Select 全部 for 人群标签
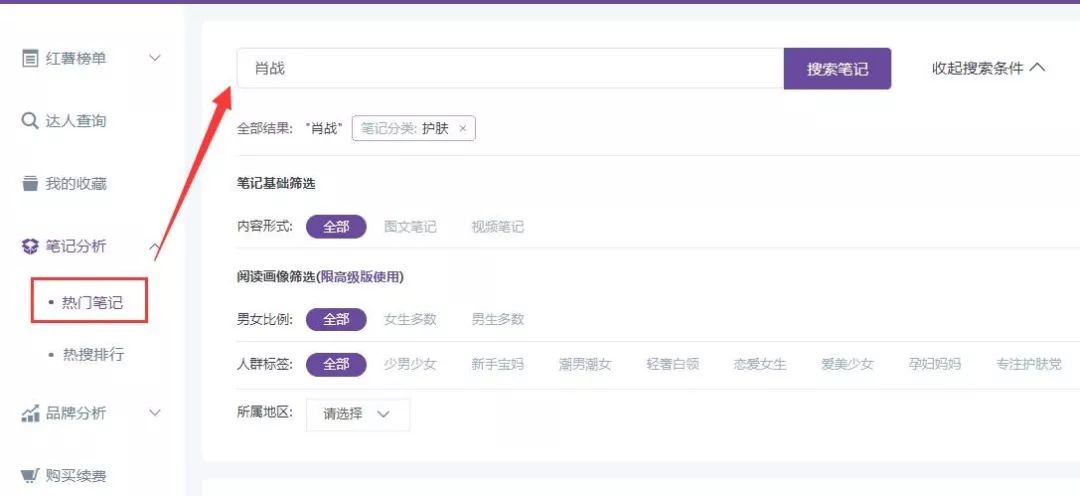This screenshot has width=1080, height=496. 336,364
